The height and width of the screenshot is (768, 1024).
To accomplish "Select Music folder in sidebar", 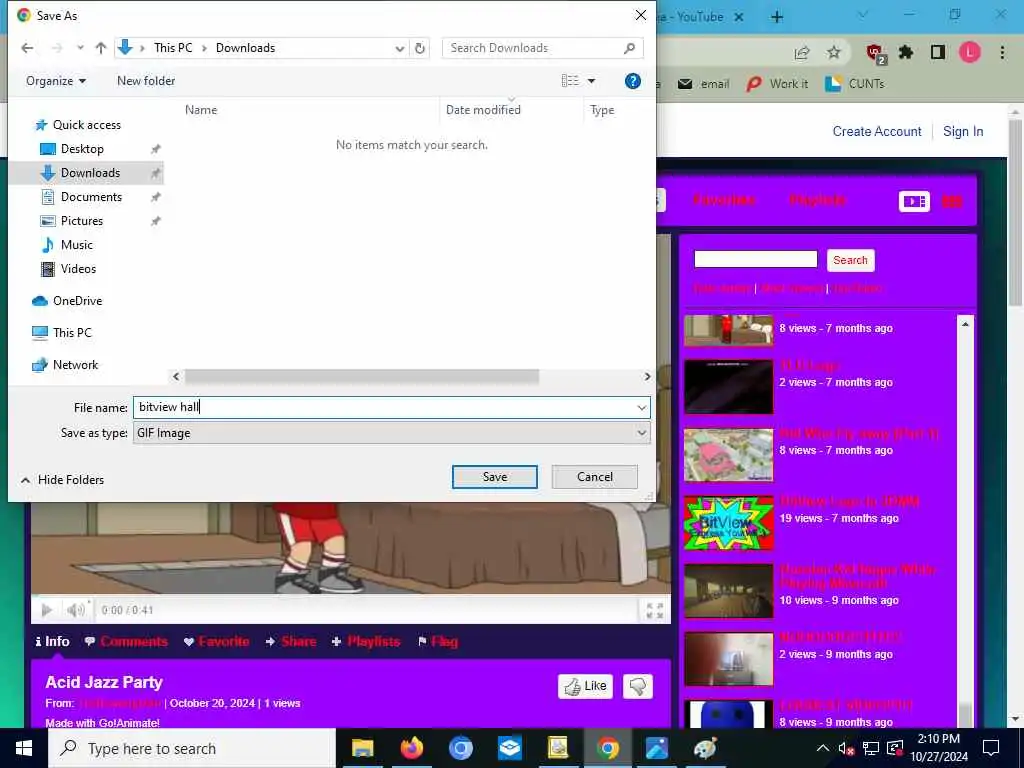I will [76, 245].
